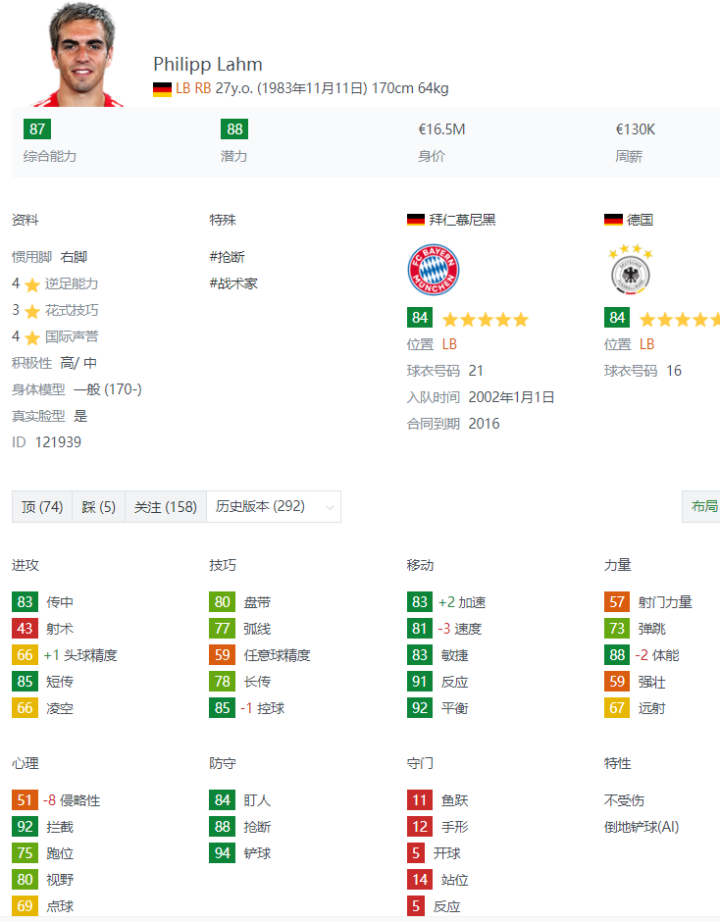This screenshot has width=720, height=922.
Task: Click the flag icon next to 拜仁慕尼黑
Action: [416, 220]
